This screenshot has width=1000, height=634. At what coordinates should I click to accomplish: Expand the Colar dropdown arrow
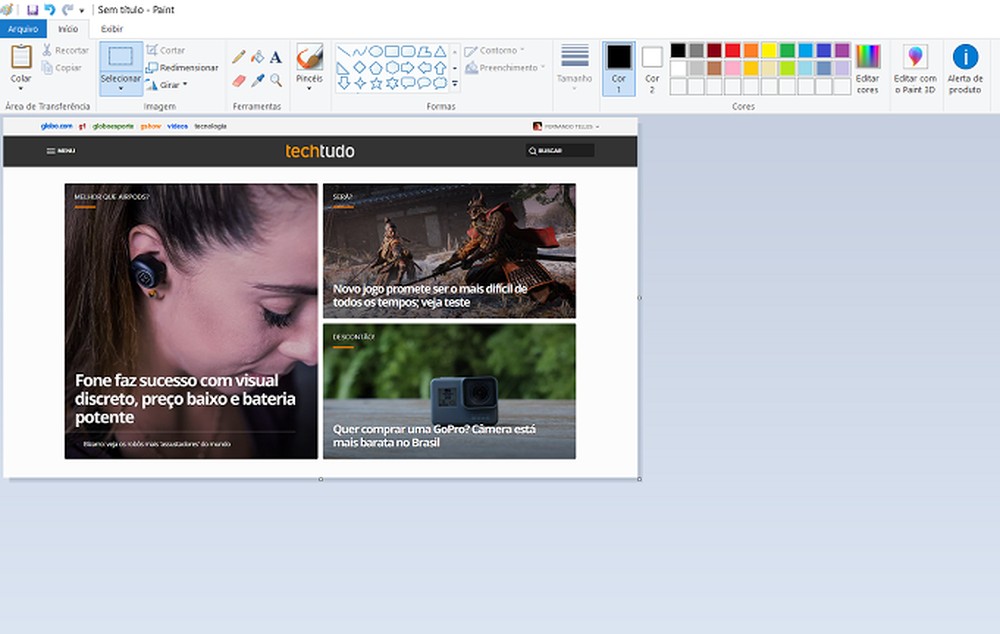click(21, 87)
